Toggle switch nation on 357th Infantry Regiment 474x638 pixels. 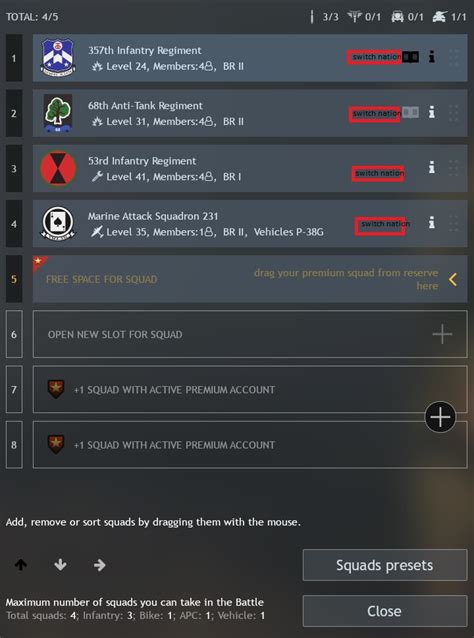(x=374, y=57)
